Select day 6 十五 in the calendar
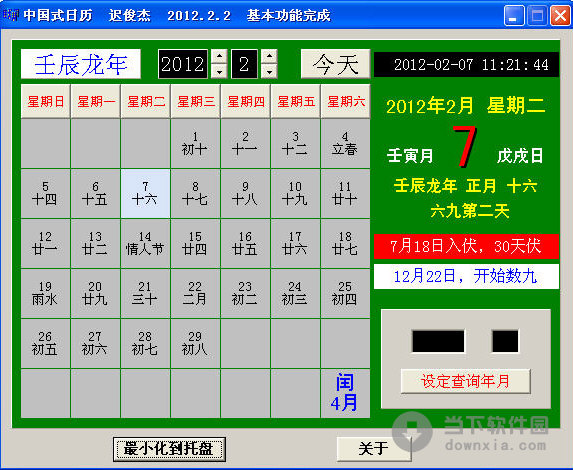The width and height of the screenshot is (573, 470). [x=95, y=194]
